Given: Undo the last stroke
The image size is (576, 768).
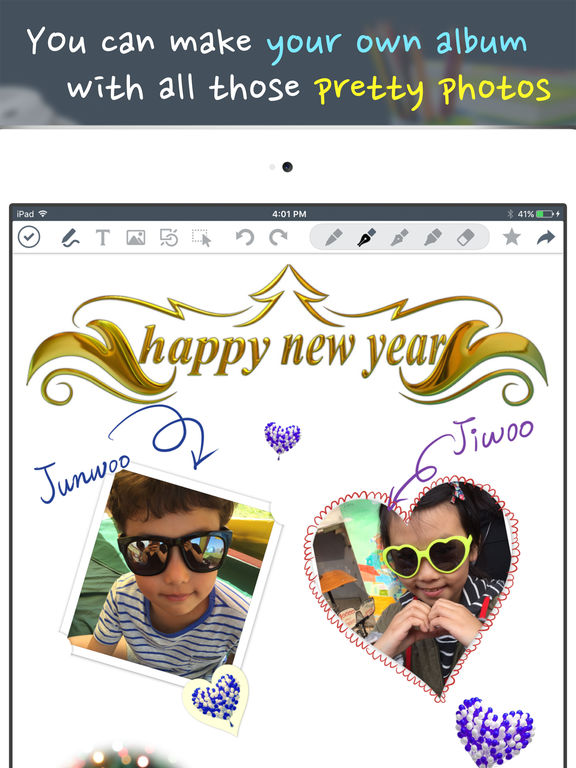Looking at the screenshot, I should click(x=244, y=238).
